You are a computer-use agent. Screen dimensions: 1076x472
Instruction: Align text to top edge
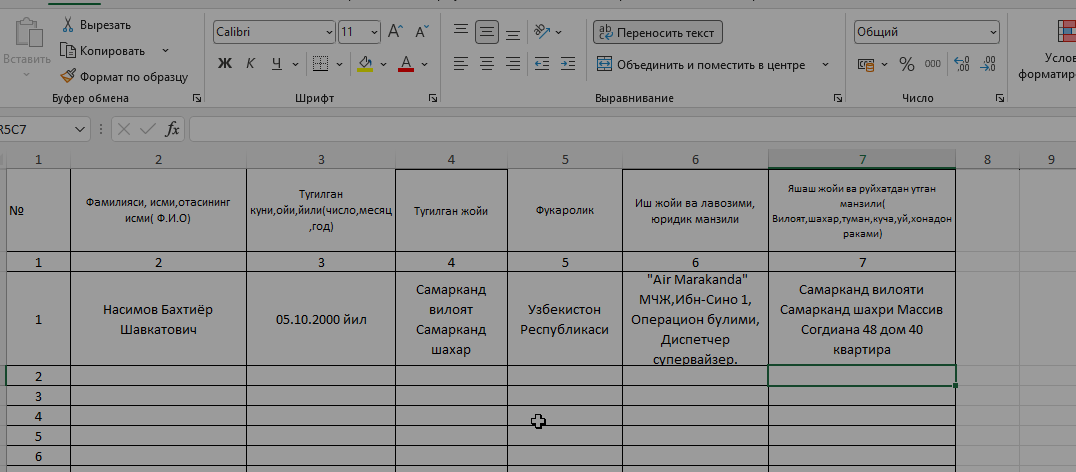461,32
